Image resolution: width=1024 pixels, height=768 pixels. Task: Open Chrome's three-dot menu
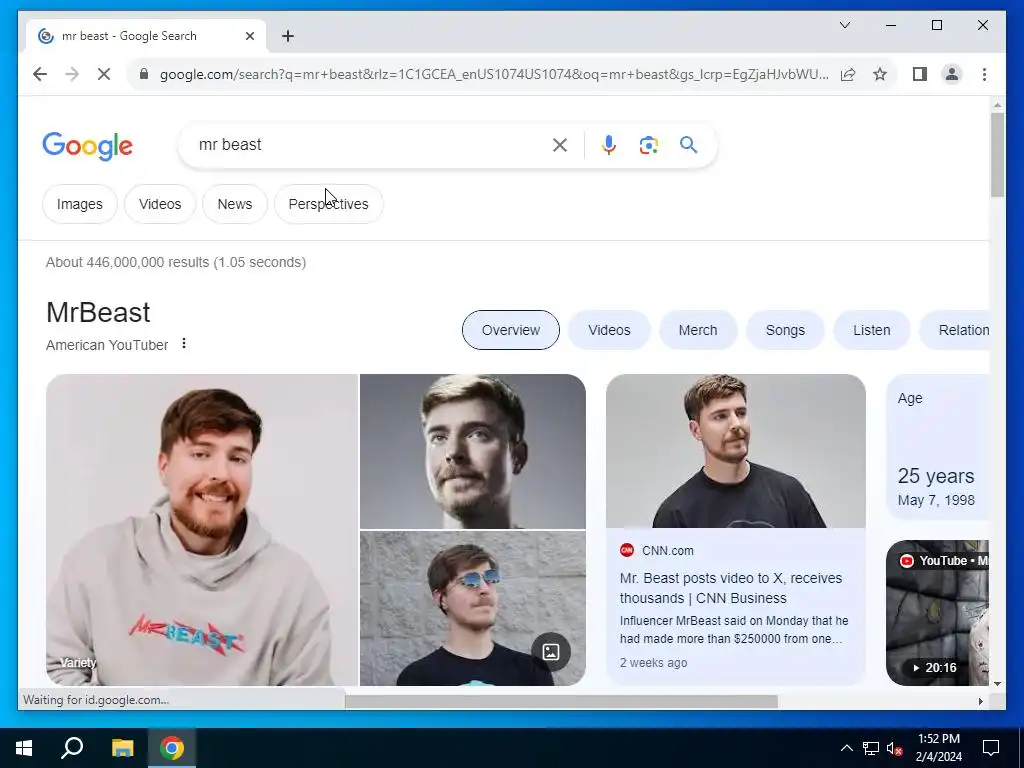[x=984, y=74]
